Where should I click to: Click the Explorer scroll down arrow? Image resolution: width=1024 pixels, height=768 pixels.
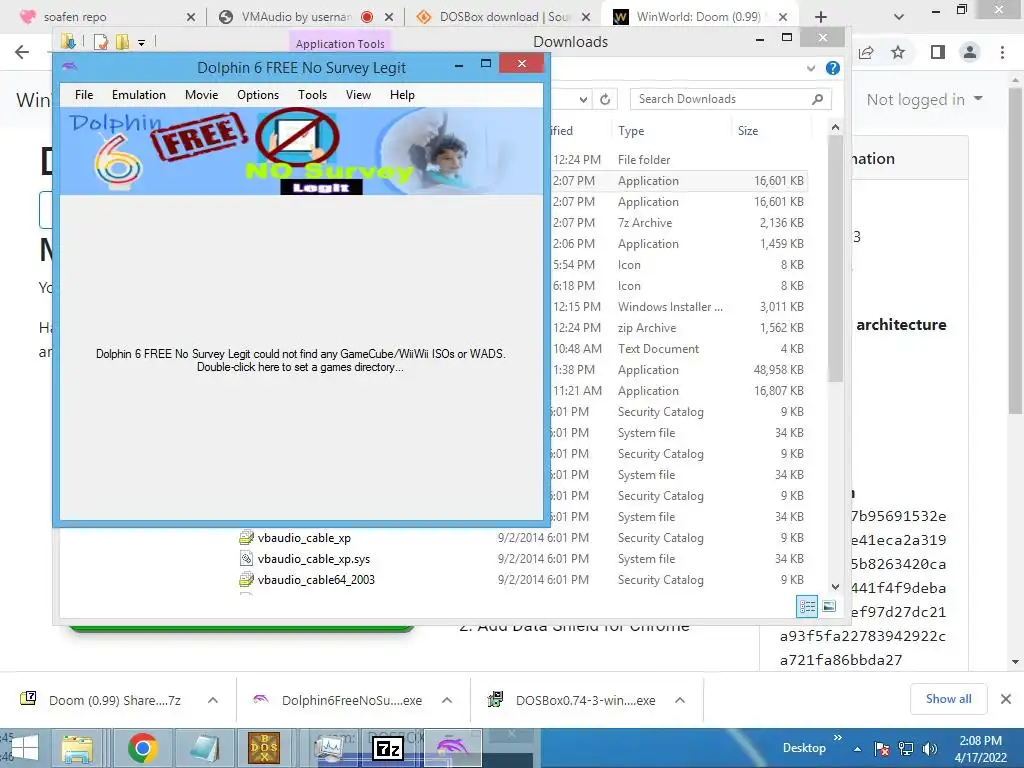[835, 586]
